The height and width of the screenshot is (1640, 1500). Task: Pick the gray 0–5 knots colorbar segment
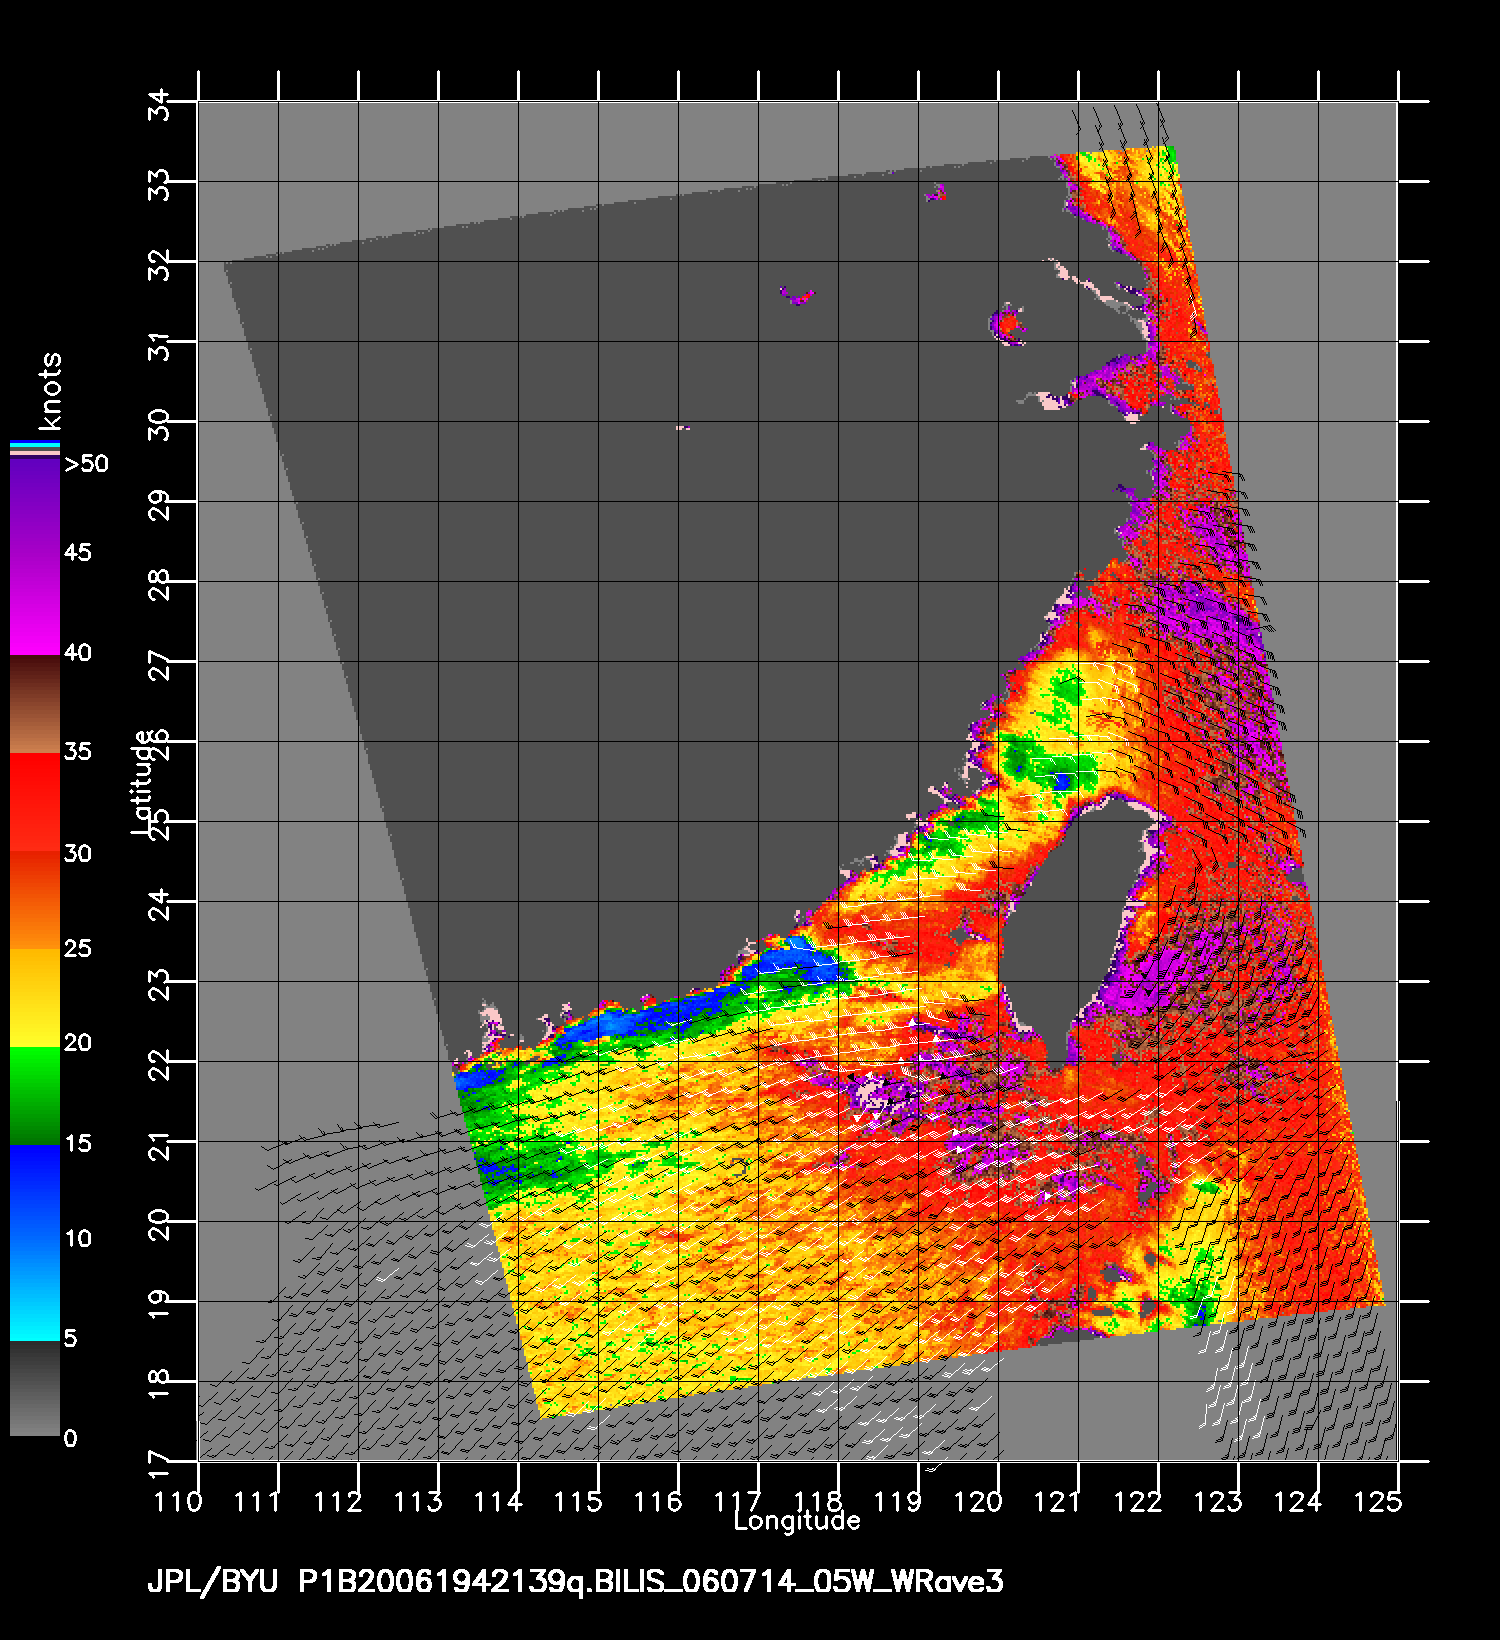tap(35, 1388)
